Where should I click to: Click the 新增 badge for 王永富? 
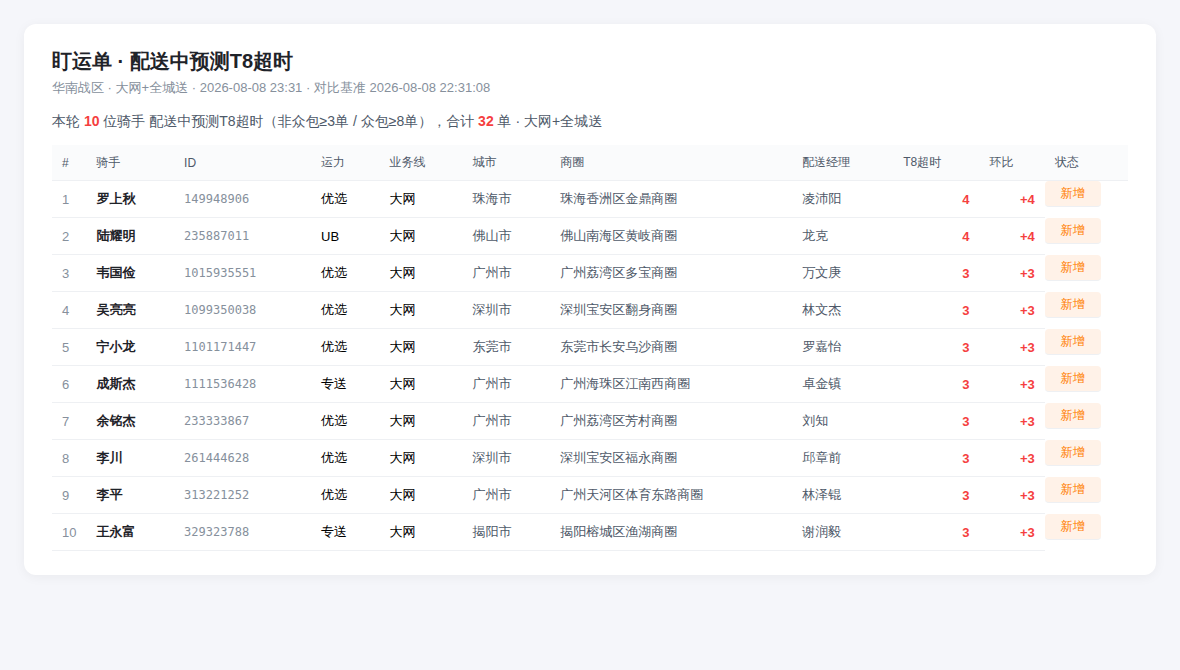coord(1072,525)
